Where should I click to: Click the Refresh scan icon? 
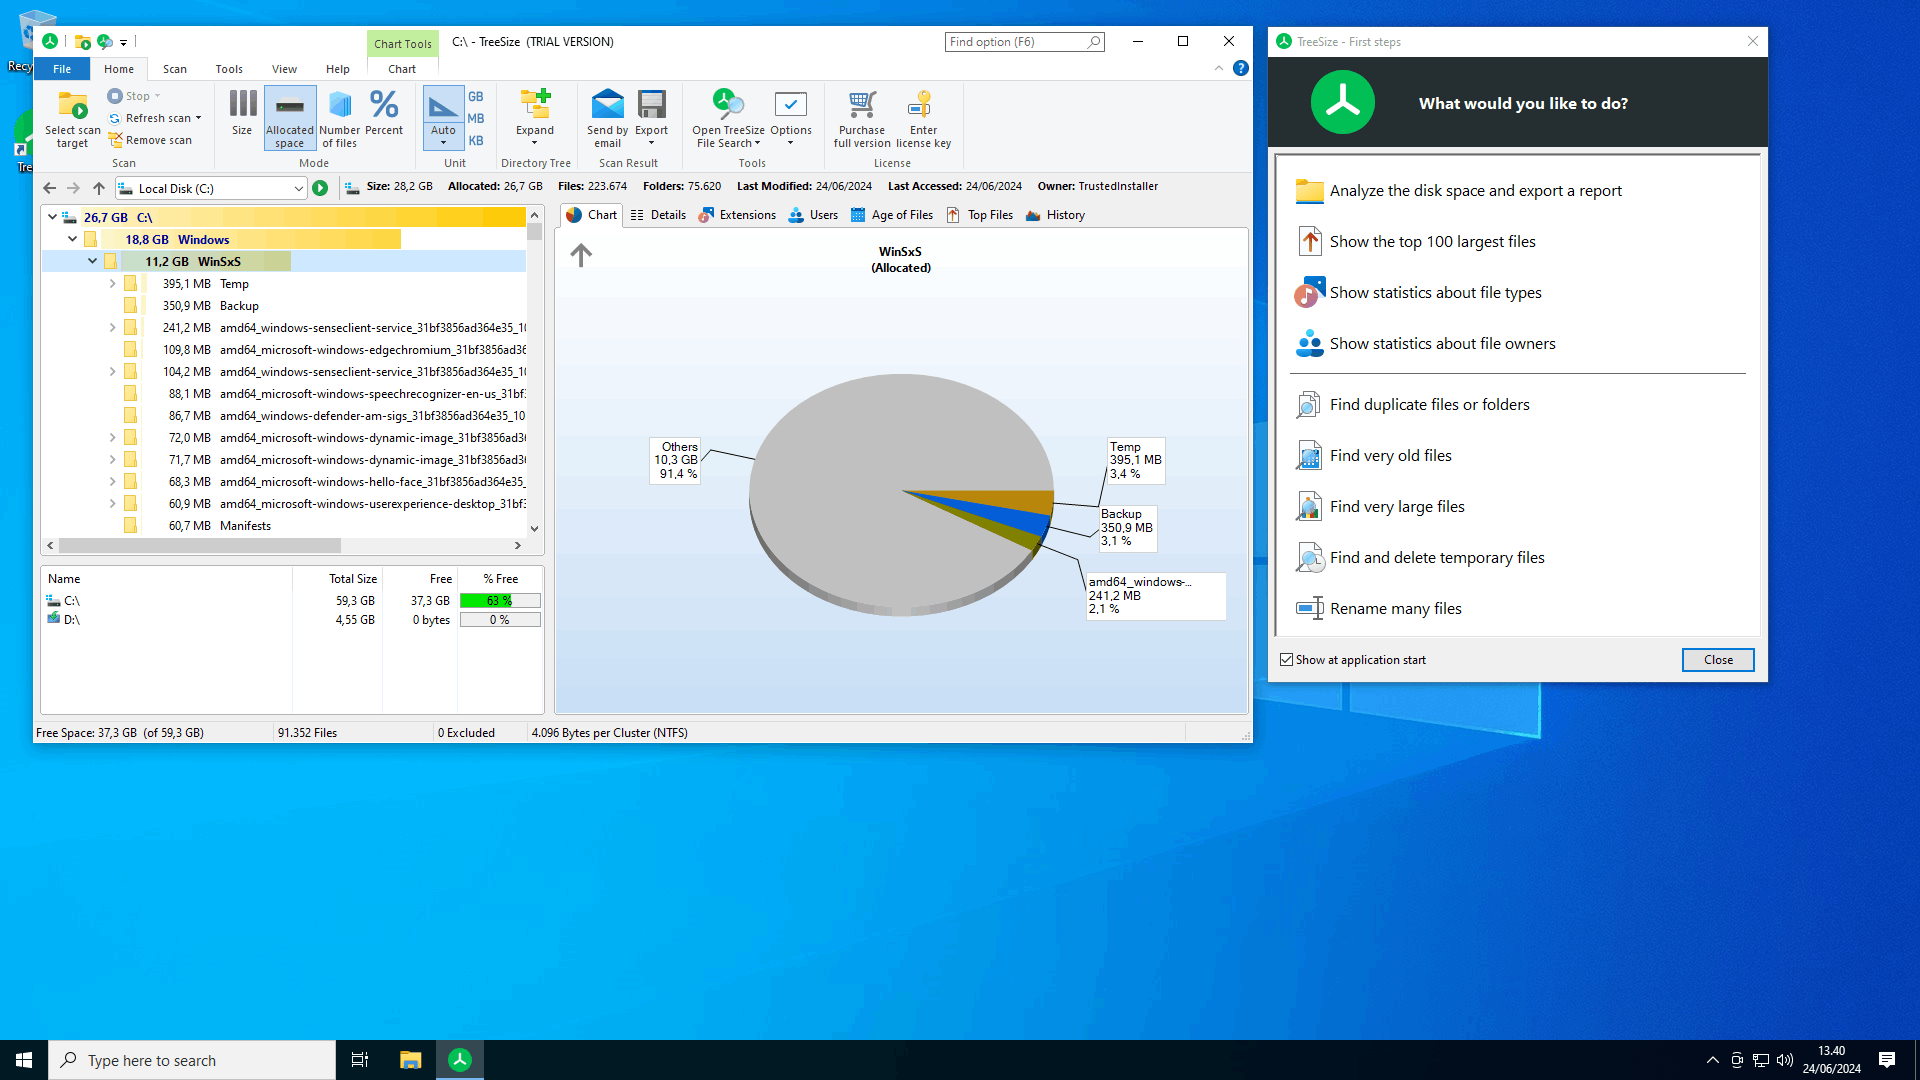click(x=115, y=118)
